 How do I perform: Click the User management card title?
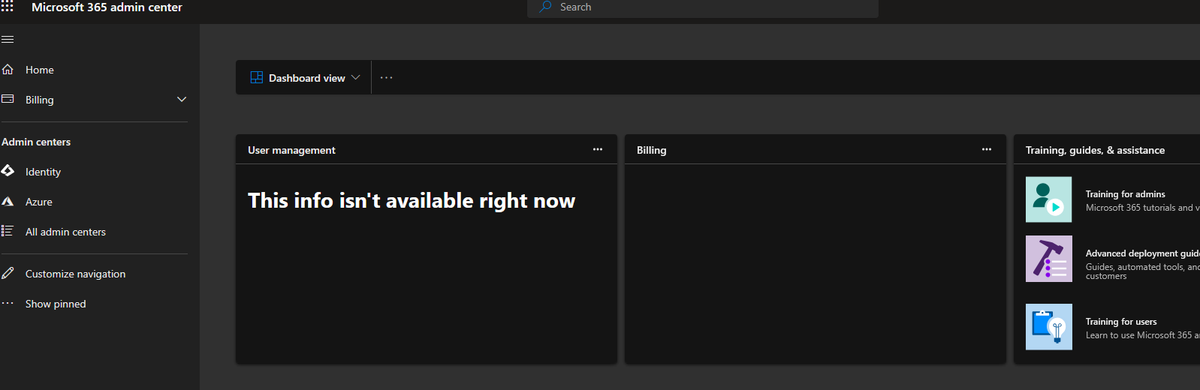point(292,150)
